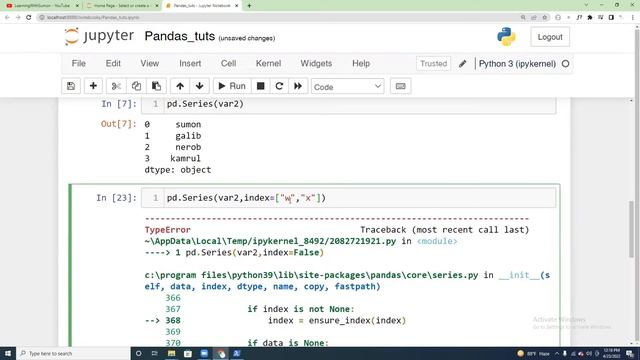Open a new browser tab
The height and width of the screenshot is (360, 640).
[x=249, y=6]
